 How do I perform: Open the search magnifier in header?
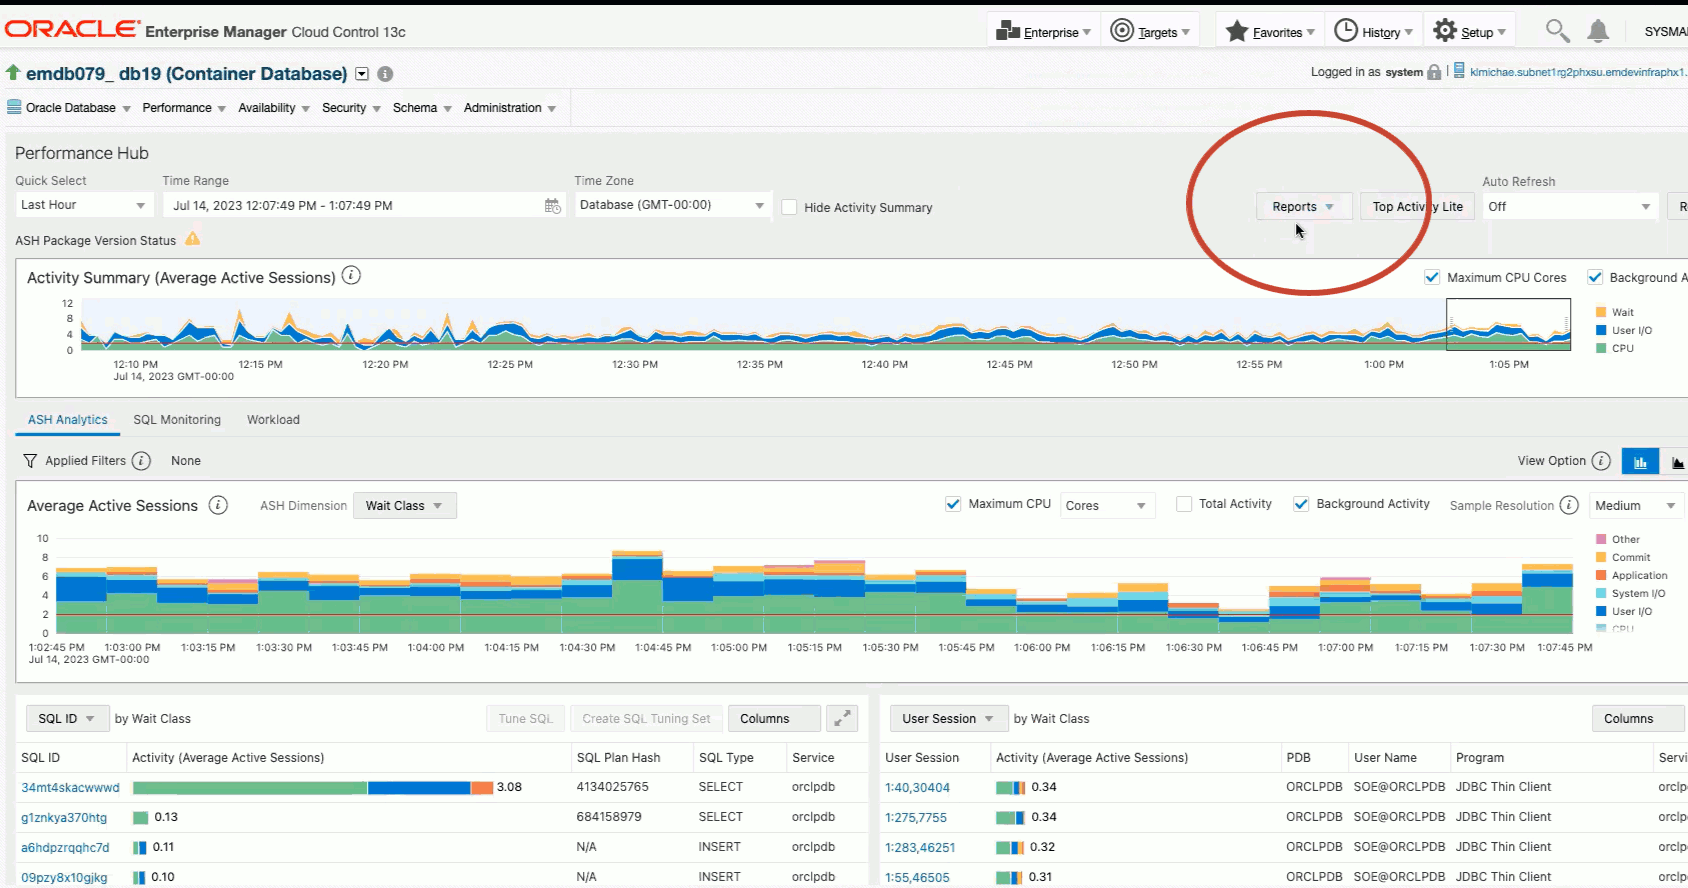tap(1557, 31)
